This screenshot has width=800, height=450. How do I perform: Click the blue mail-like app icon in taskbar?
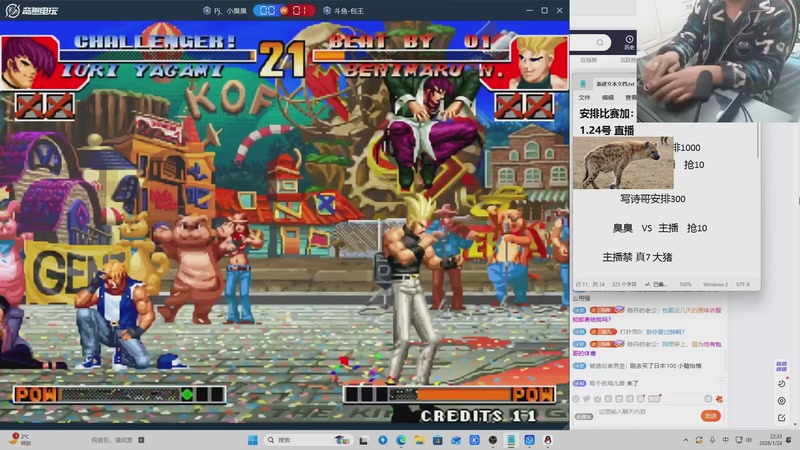click(456, 440)
